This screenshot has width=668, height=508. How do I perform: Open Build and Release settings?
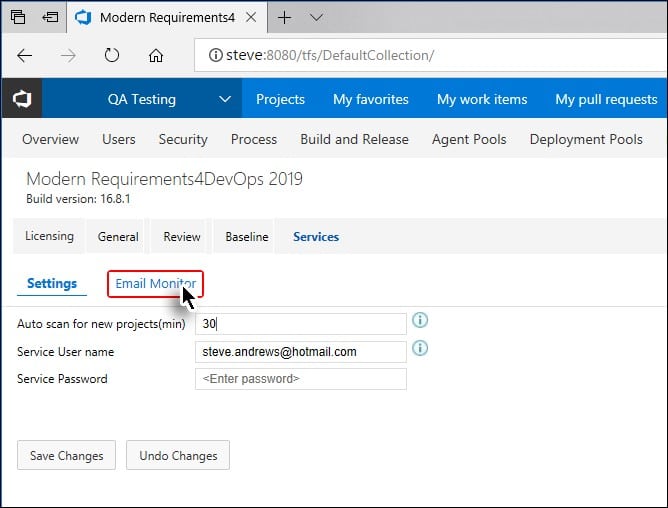pos(354,139)
